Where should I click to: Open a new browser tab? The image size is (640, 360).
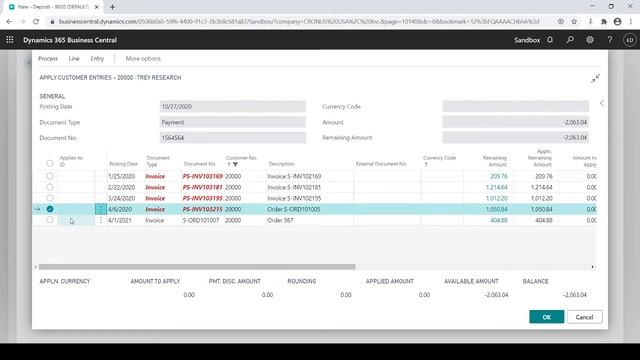point(112,7)
